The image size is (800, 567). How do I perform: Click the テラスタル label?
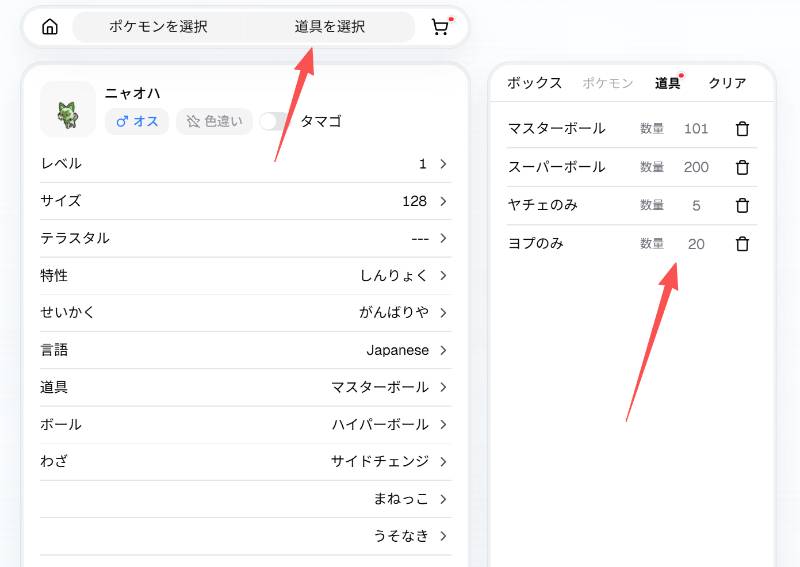(75, 238)
